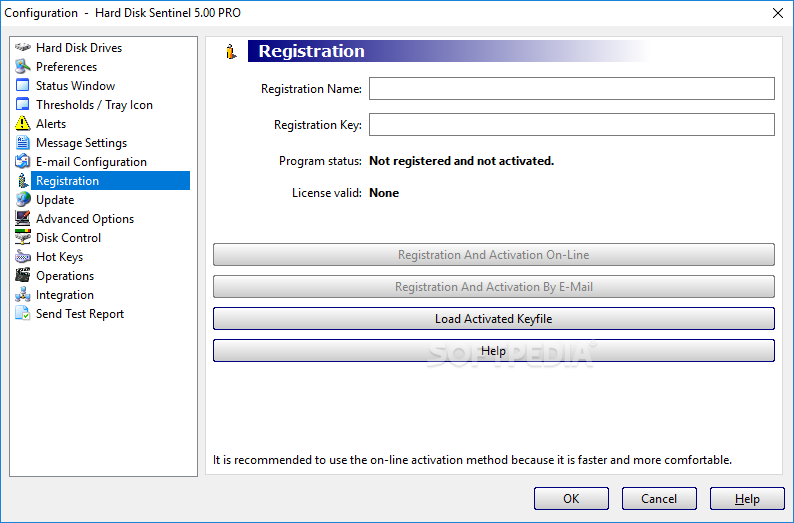This screenshot has height=523, width=794.
Task: Click the wide Help button in panel
Action: (x=494, y=350)
